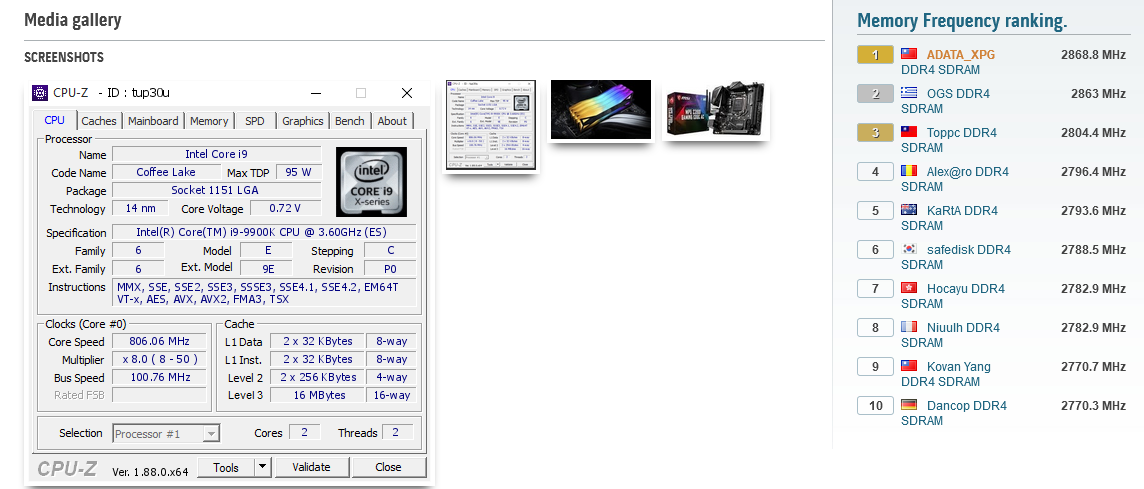The width and height of the screenshot is (1144, 489).
Task: Click the rank 10 badge
Action: pyautogui.click(x=875, y=405)
